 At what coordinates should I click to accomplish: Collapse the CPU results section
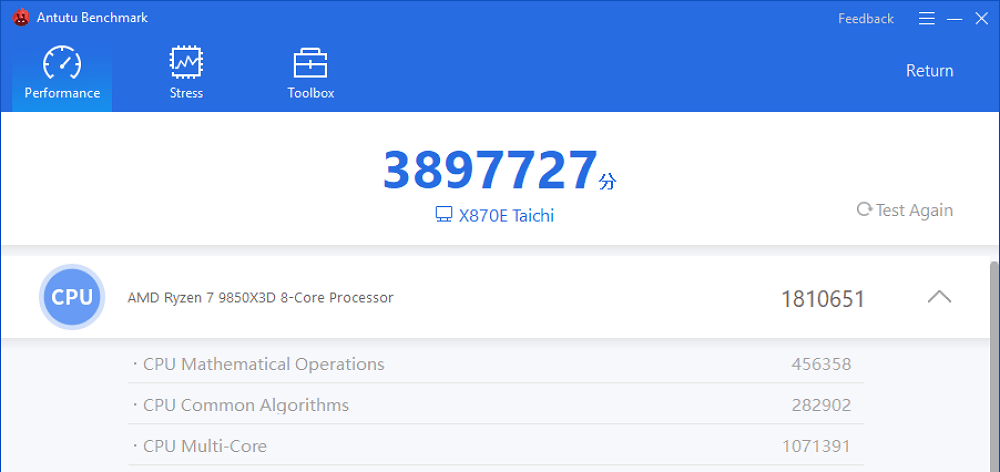tap(939, 297)
